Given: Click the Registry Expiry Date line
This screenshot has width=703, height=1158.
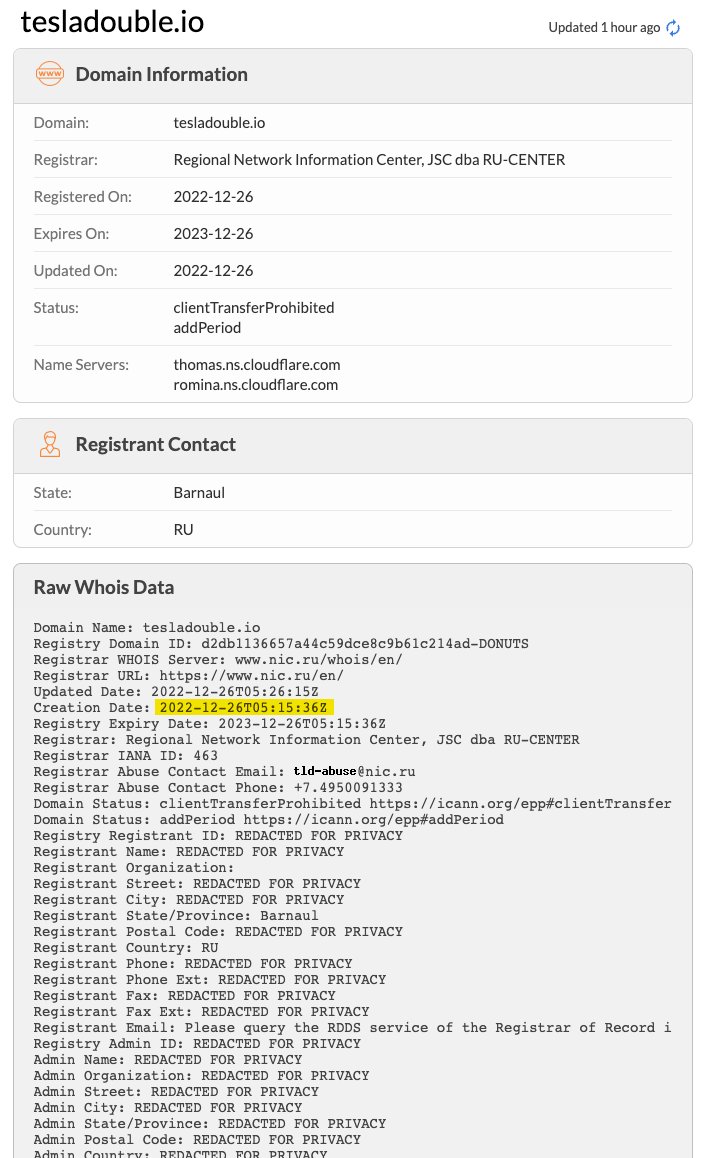Looking at the screenshot, I should pos(210,723).
